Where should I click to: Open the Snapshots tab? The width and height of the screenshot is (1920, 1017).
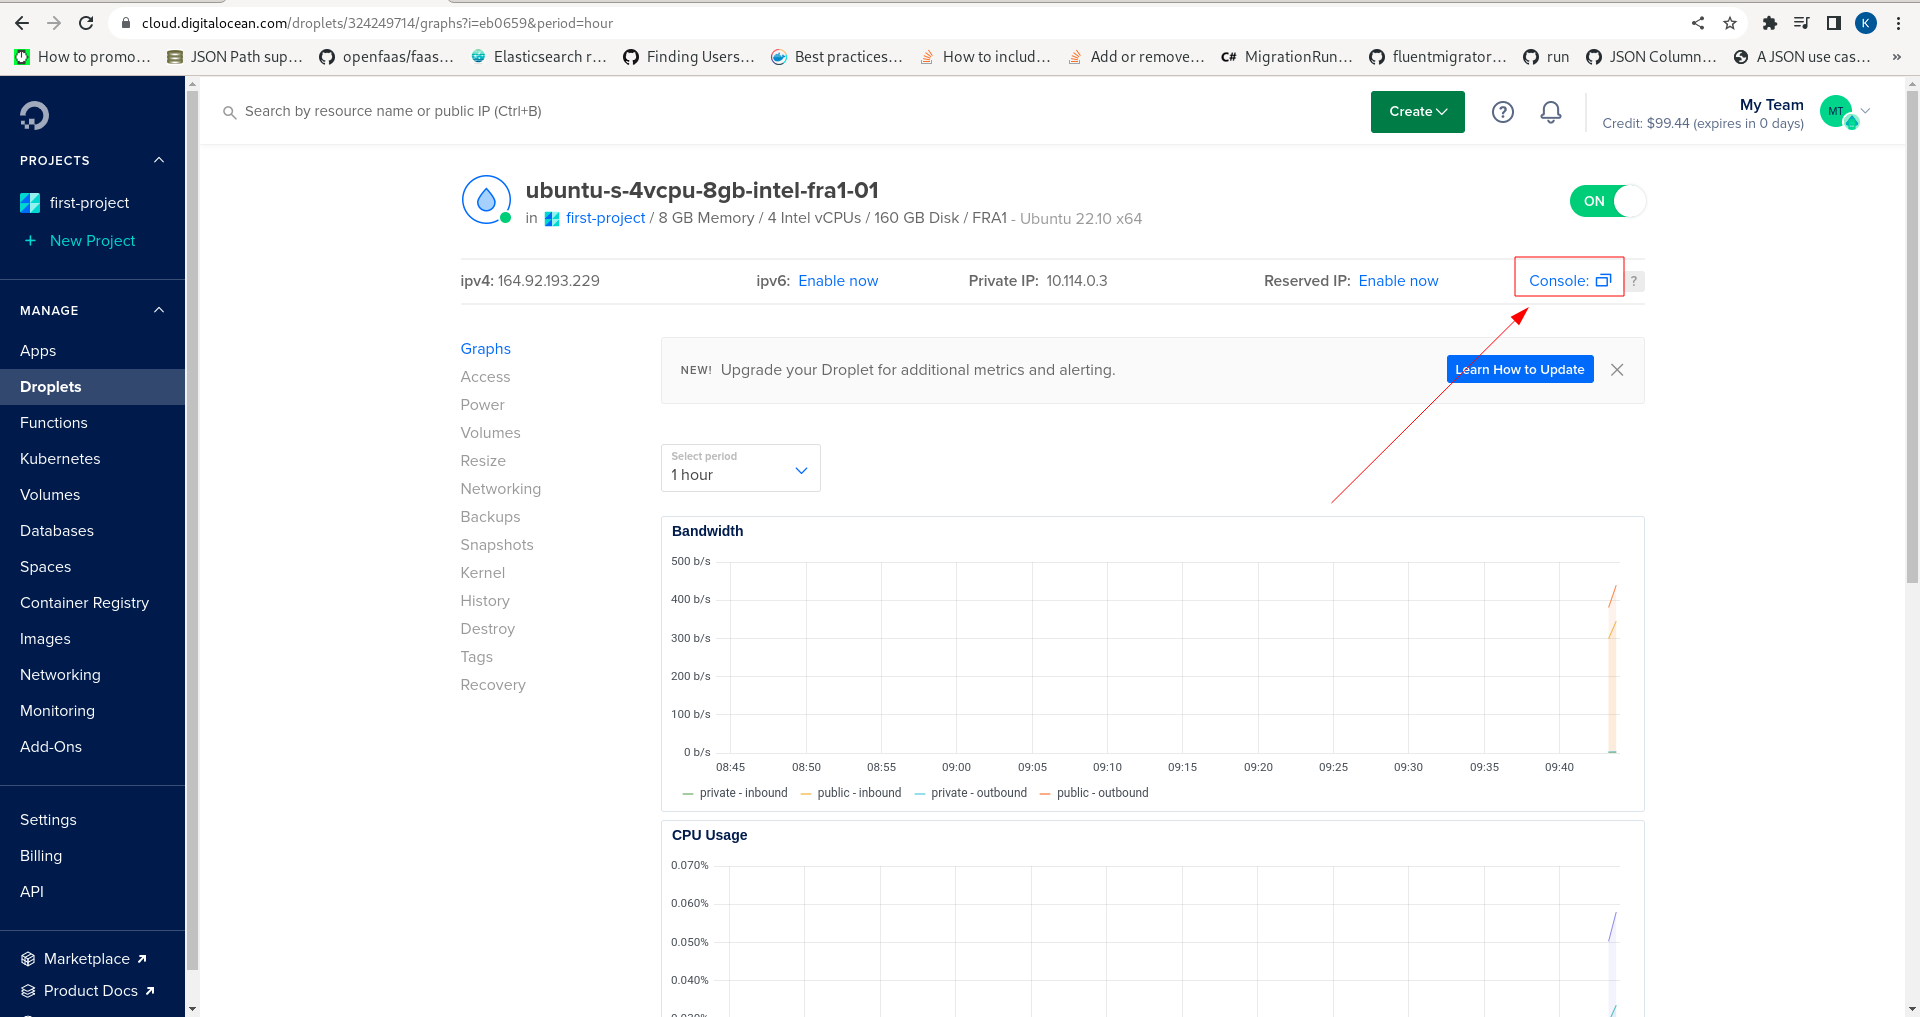[497, 545]
